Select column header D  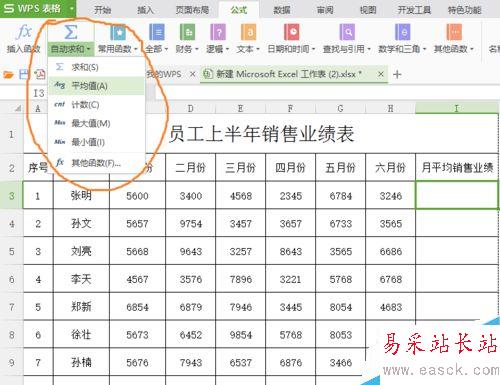click(x=190, y=108)
